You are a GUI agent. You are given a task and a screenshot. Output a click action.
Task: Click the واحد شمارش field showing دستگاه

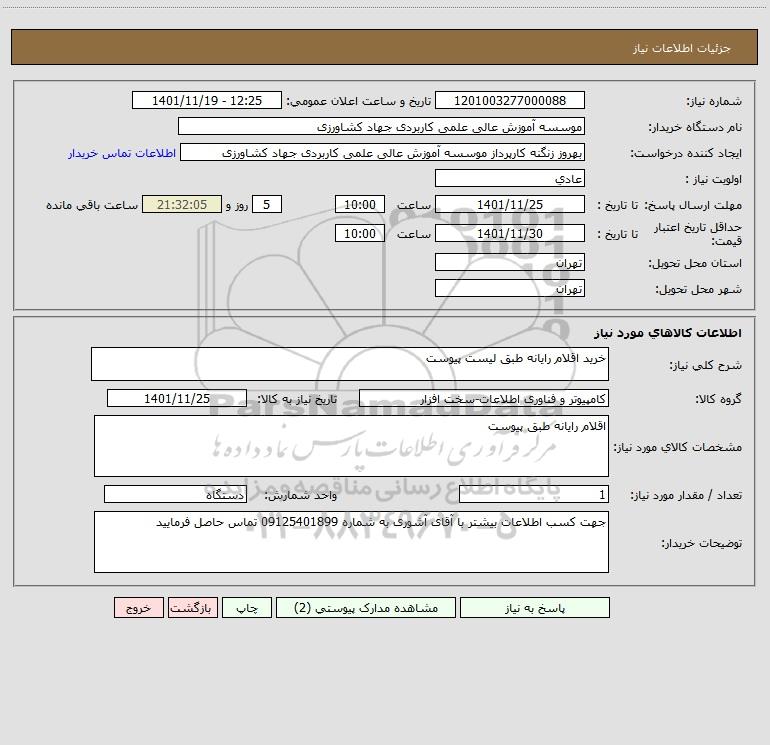[x=175, y=494]
